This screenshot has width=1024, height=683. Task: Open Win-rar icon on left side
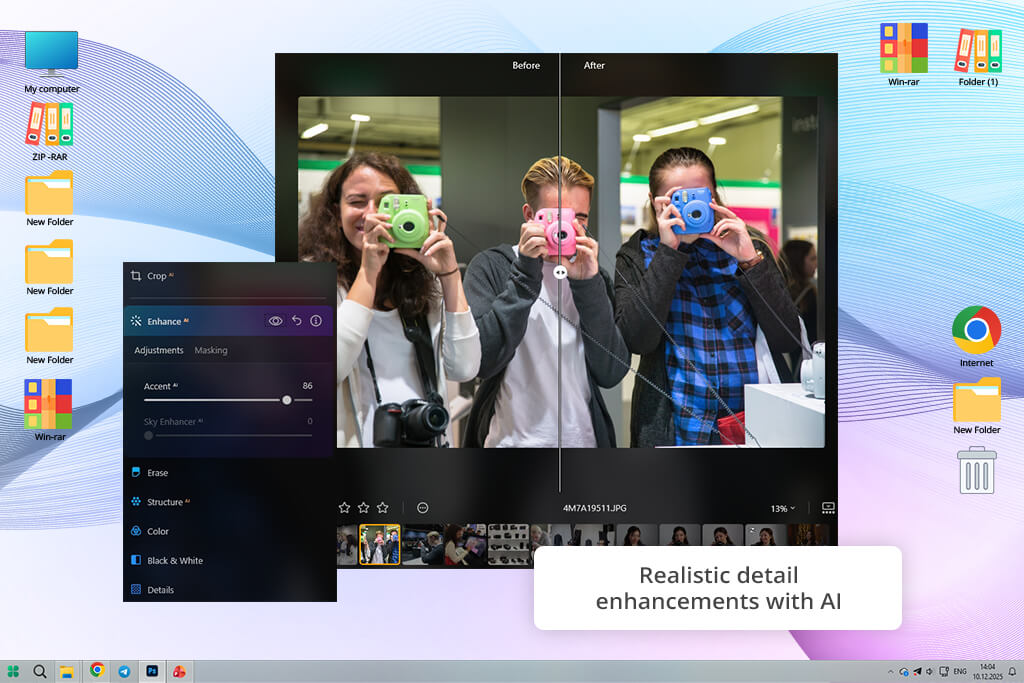point(49,409)
